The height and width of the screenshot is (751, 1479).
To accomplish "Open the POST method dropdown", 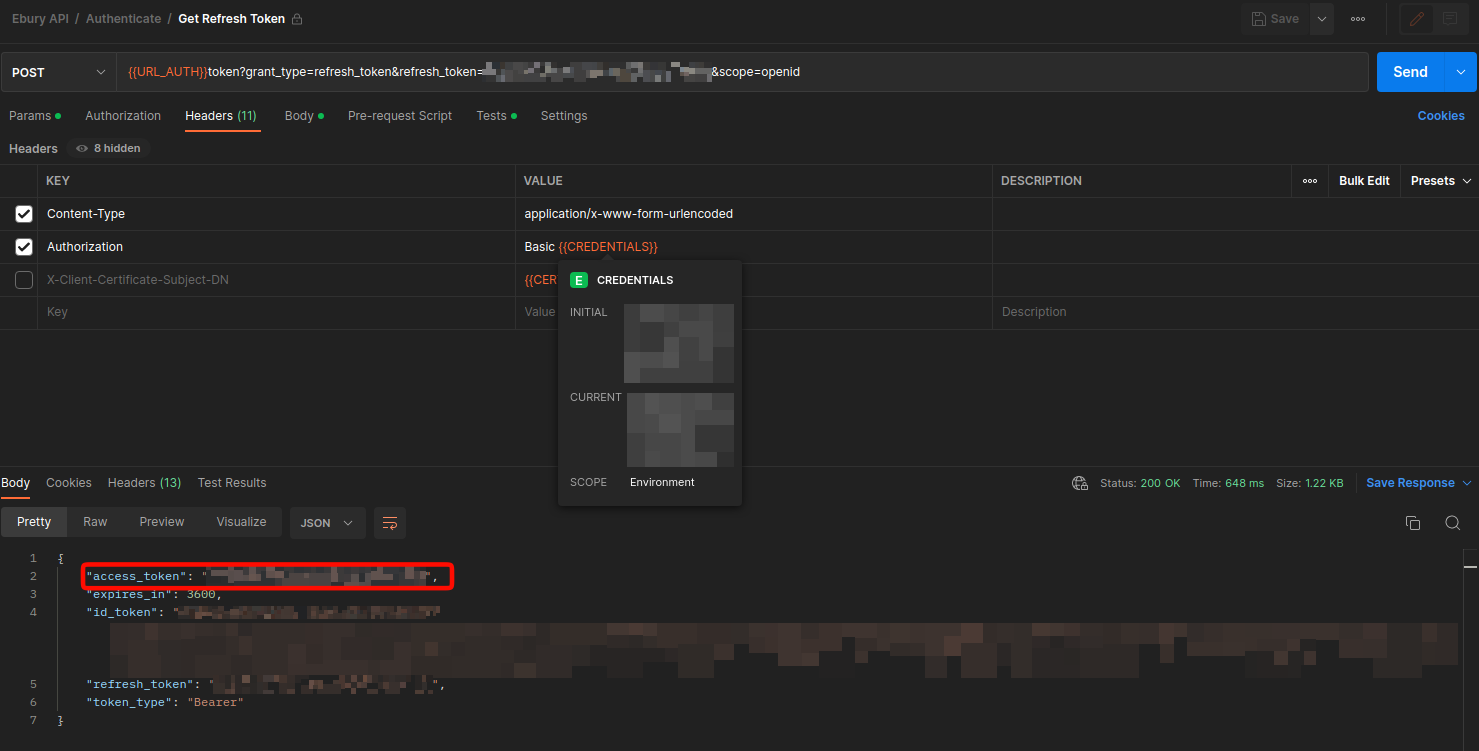I will click(x=58, y=72).
